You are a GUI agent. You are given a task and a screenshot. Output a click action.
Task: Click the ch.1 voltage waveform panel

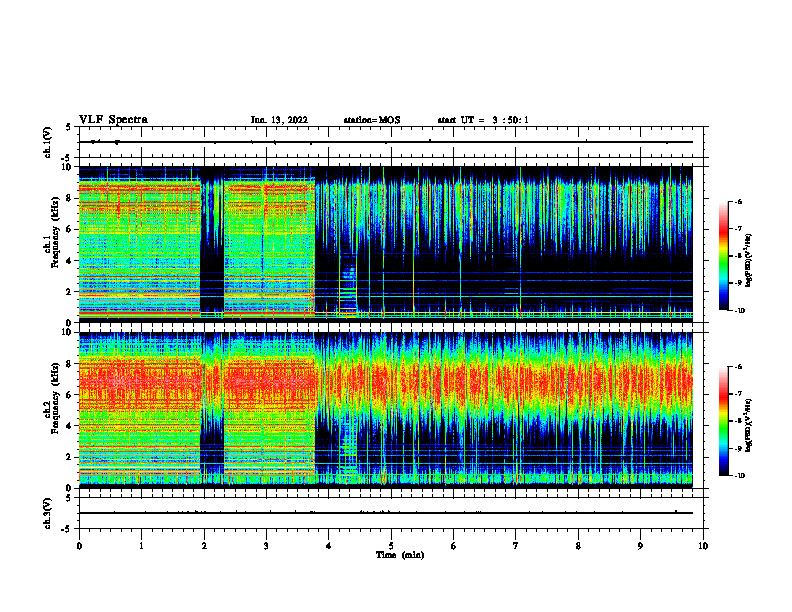click(391, 142)
